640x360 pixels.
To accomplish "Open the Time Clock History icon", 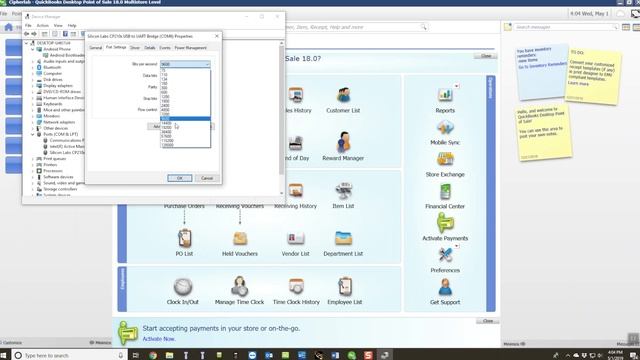I will click(296, 287).
